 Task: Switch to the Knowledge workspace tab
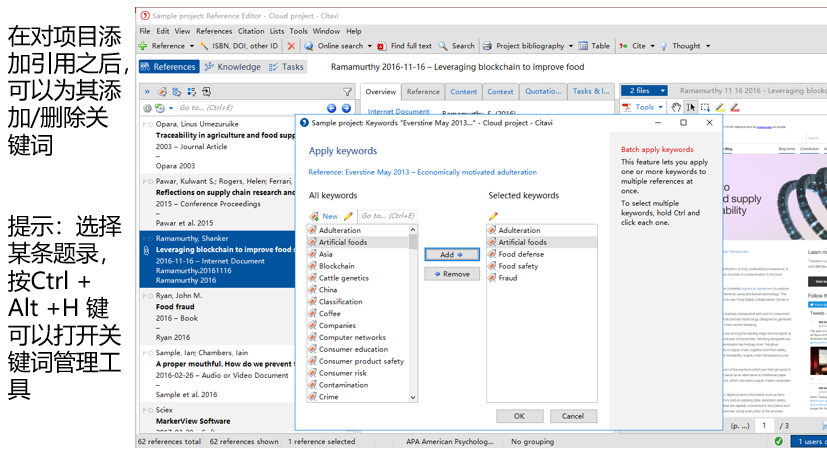[x=233, y=67]
